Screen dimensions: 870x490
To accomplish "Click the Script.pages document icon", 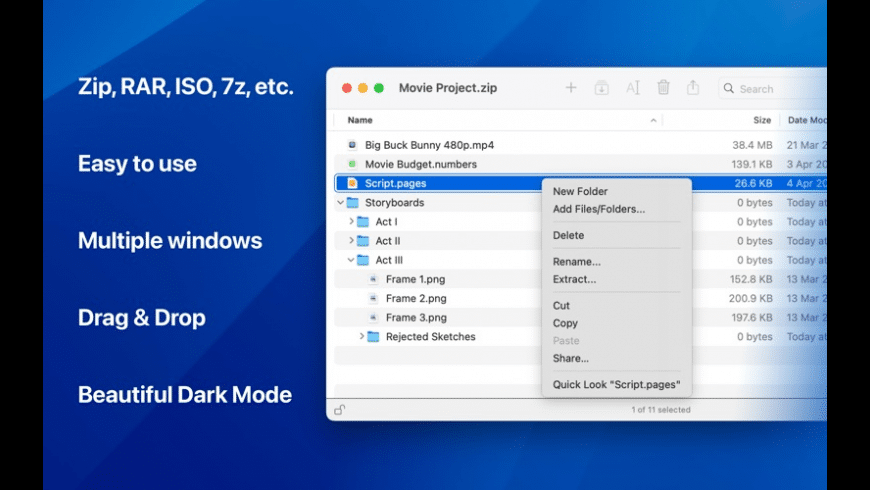I will pyautogui.click(x=352, y=183).
